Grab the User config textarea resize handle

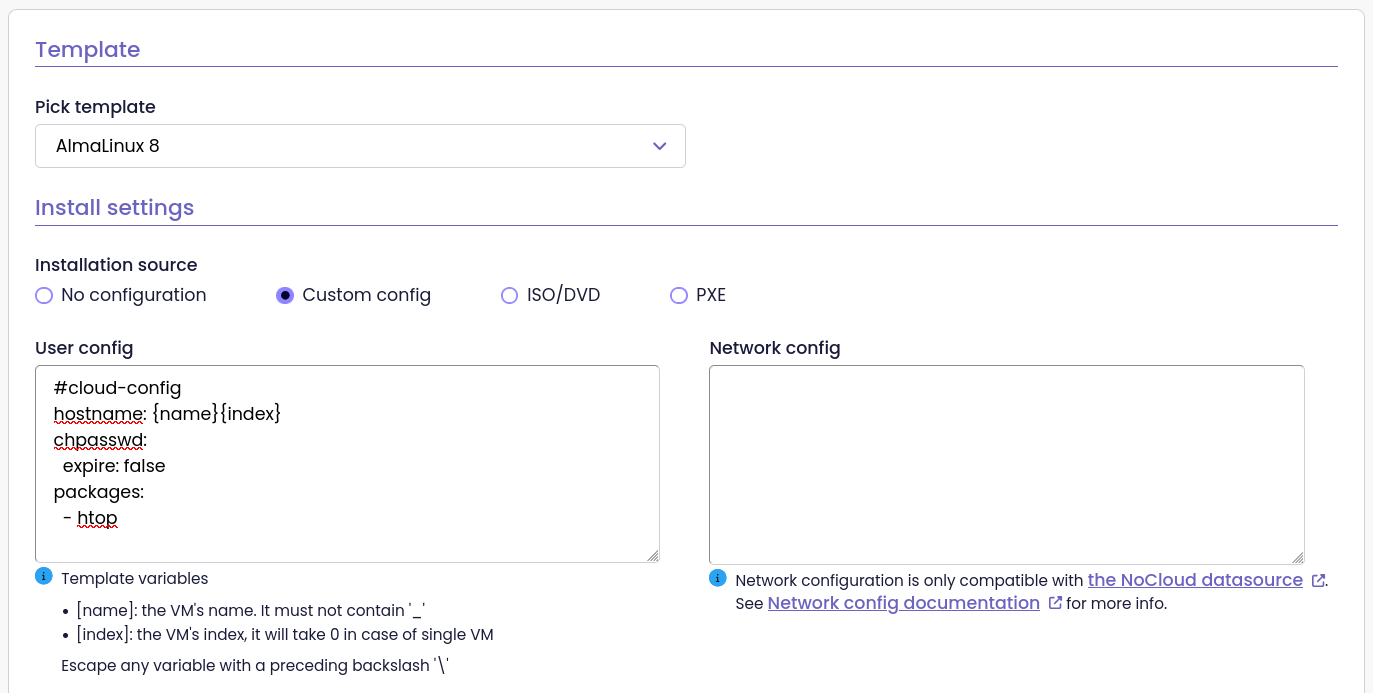(653, 555)
